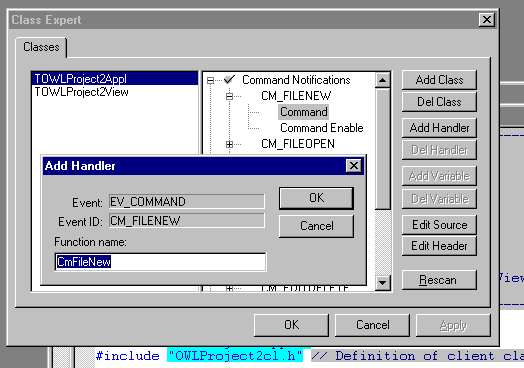
Task: Click the tree vertical scrollbar thumb
Action: 383,149
